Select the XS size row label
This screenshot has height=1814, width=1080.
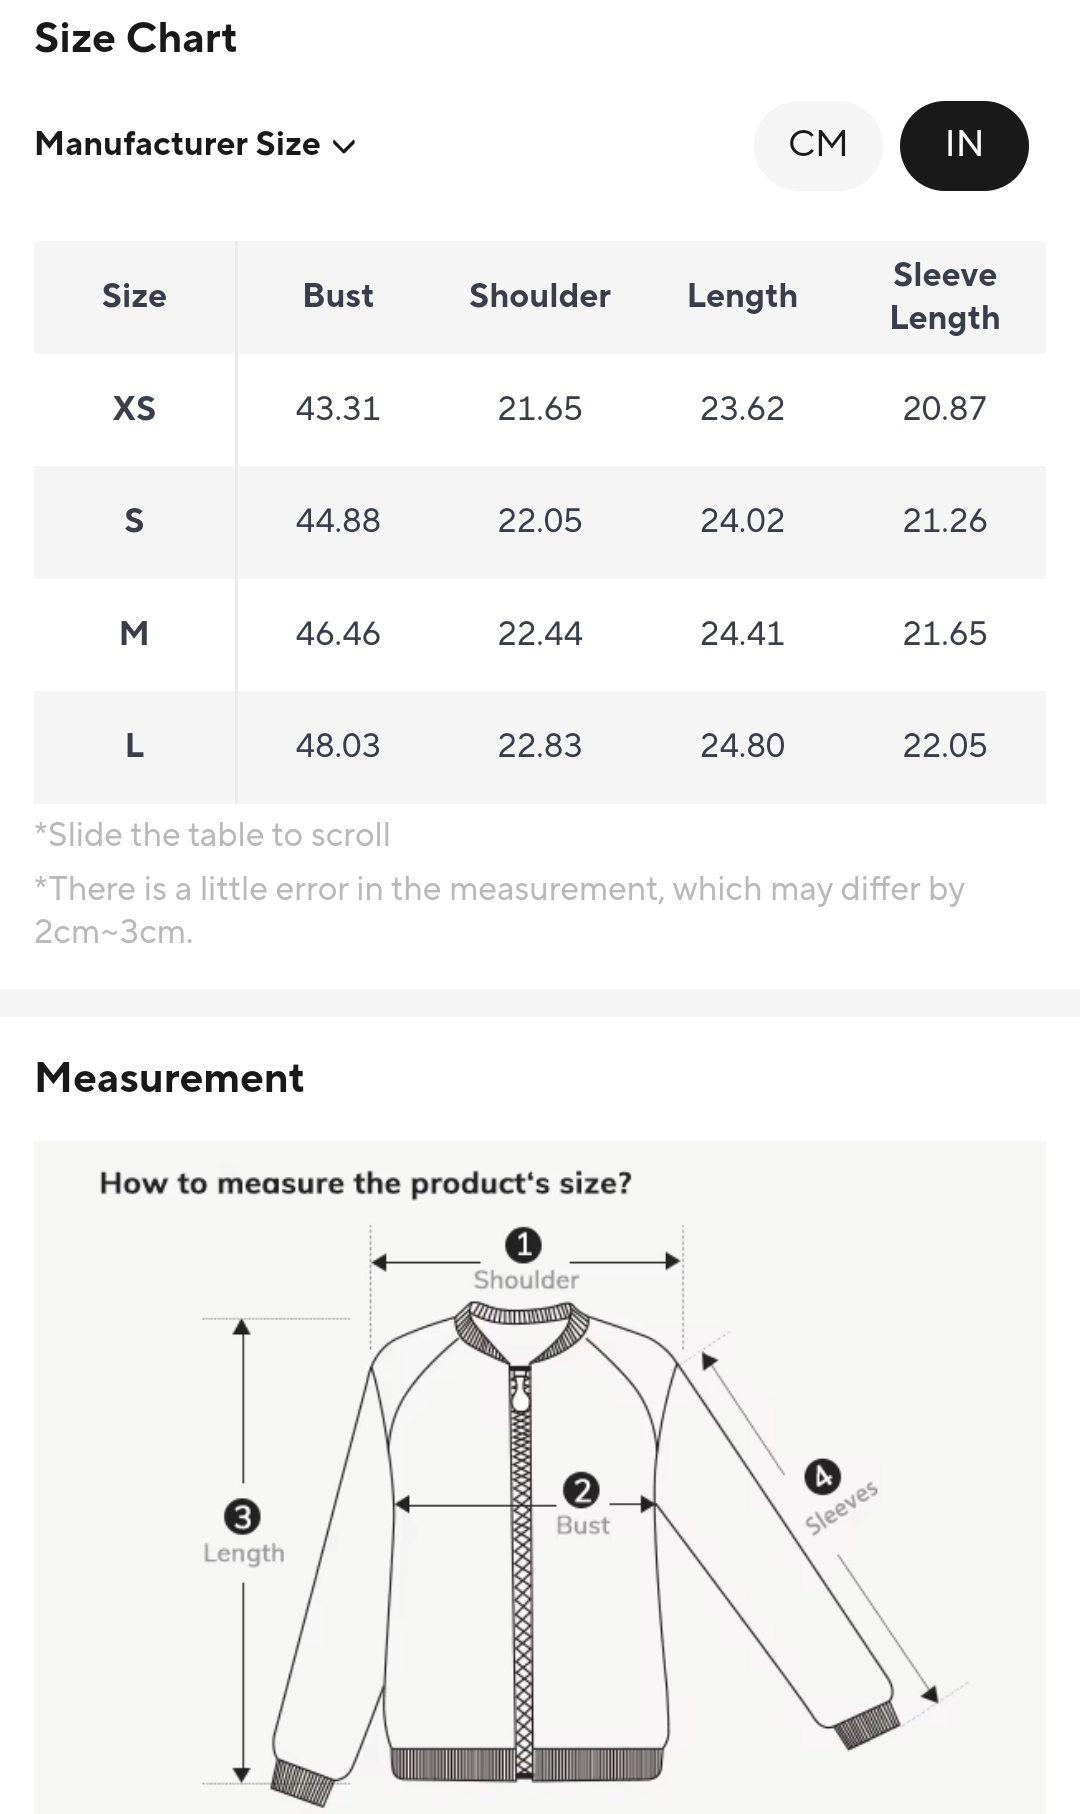134,409
